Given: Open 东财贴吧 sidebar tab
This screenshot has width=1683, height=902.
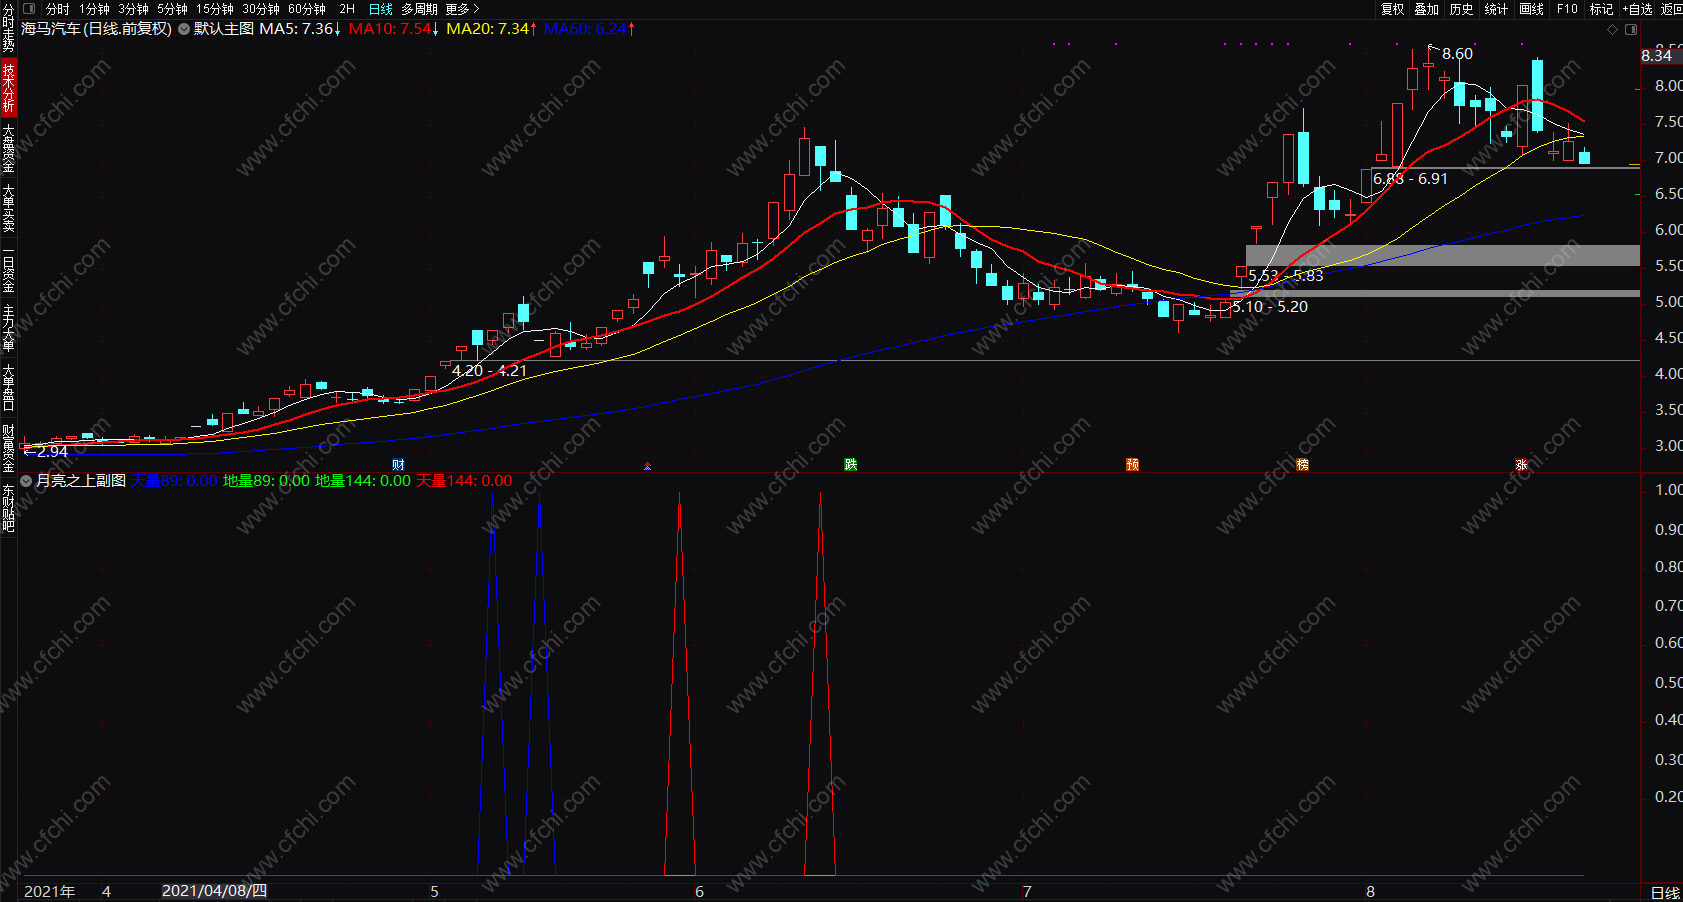Looking at the screenshot, I should (x=8, y=508).
